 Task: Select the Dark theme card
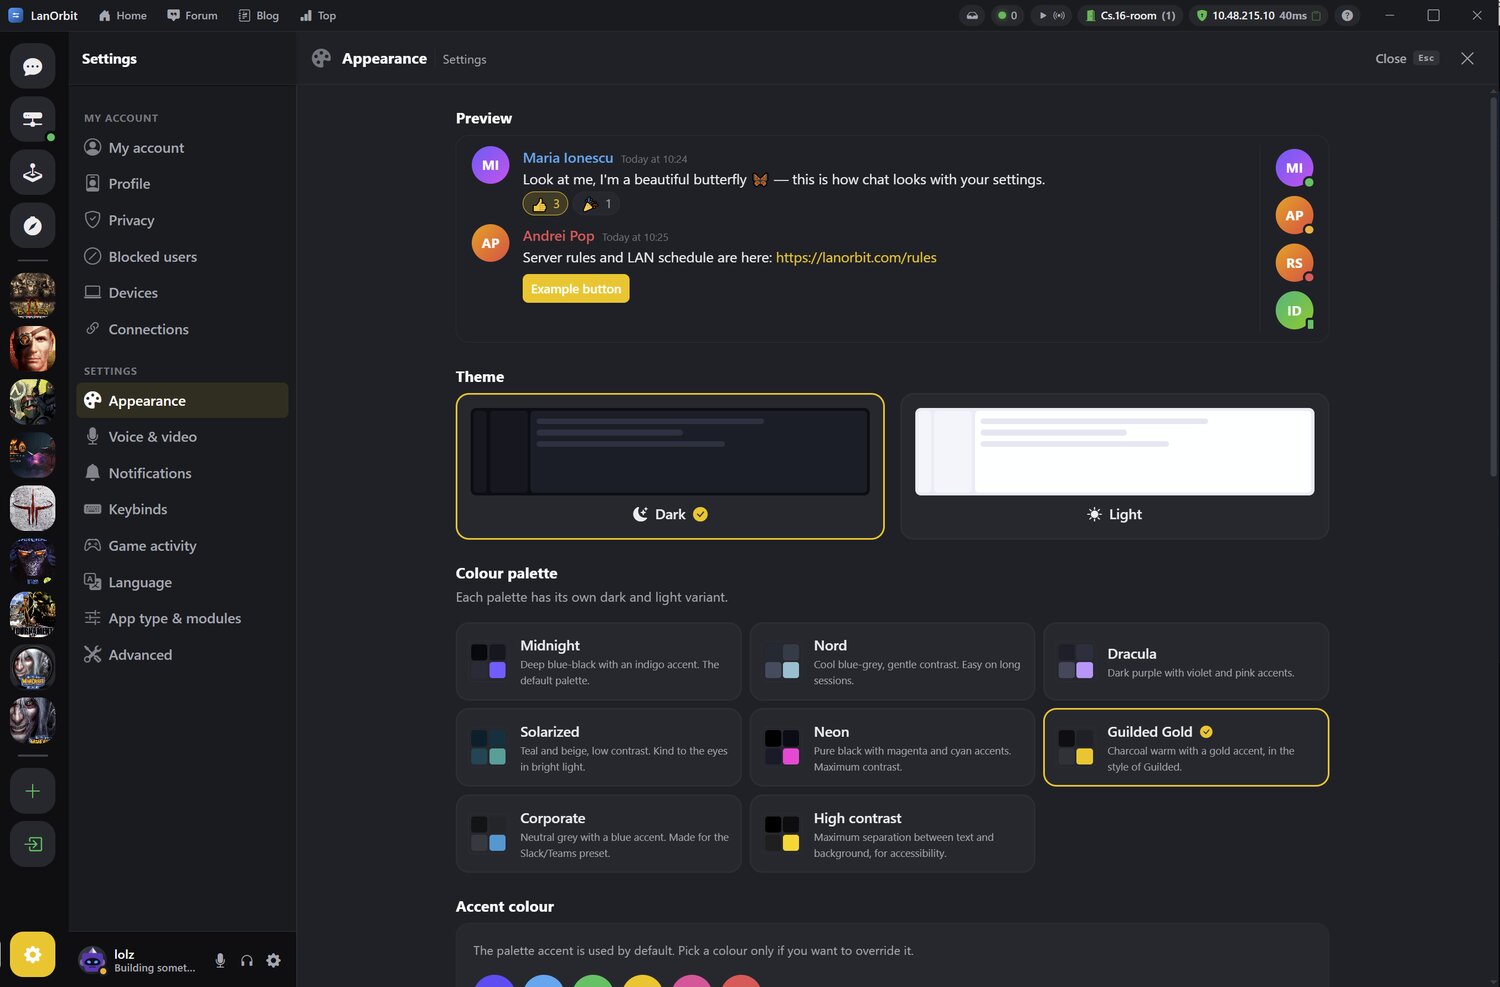[670, 466]
